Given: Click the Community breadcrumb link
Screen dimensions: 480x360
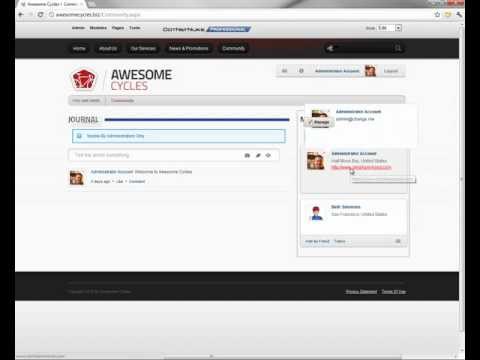Looking at the screenshot, I should tap(122, 100).
